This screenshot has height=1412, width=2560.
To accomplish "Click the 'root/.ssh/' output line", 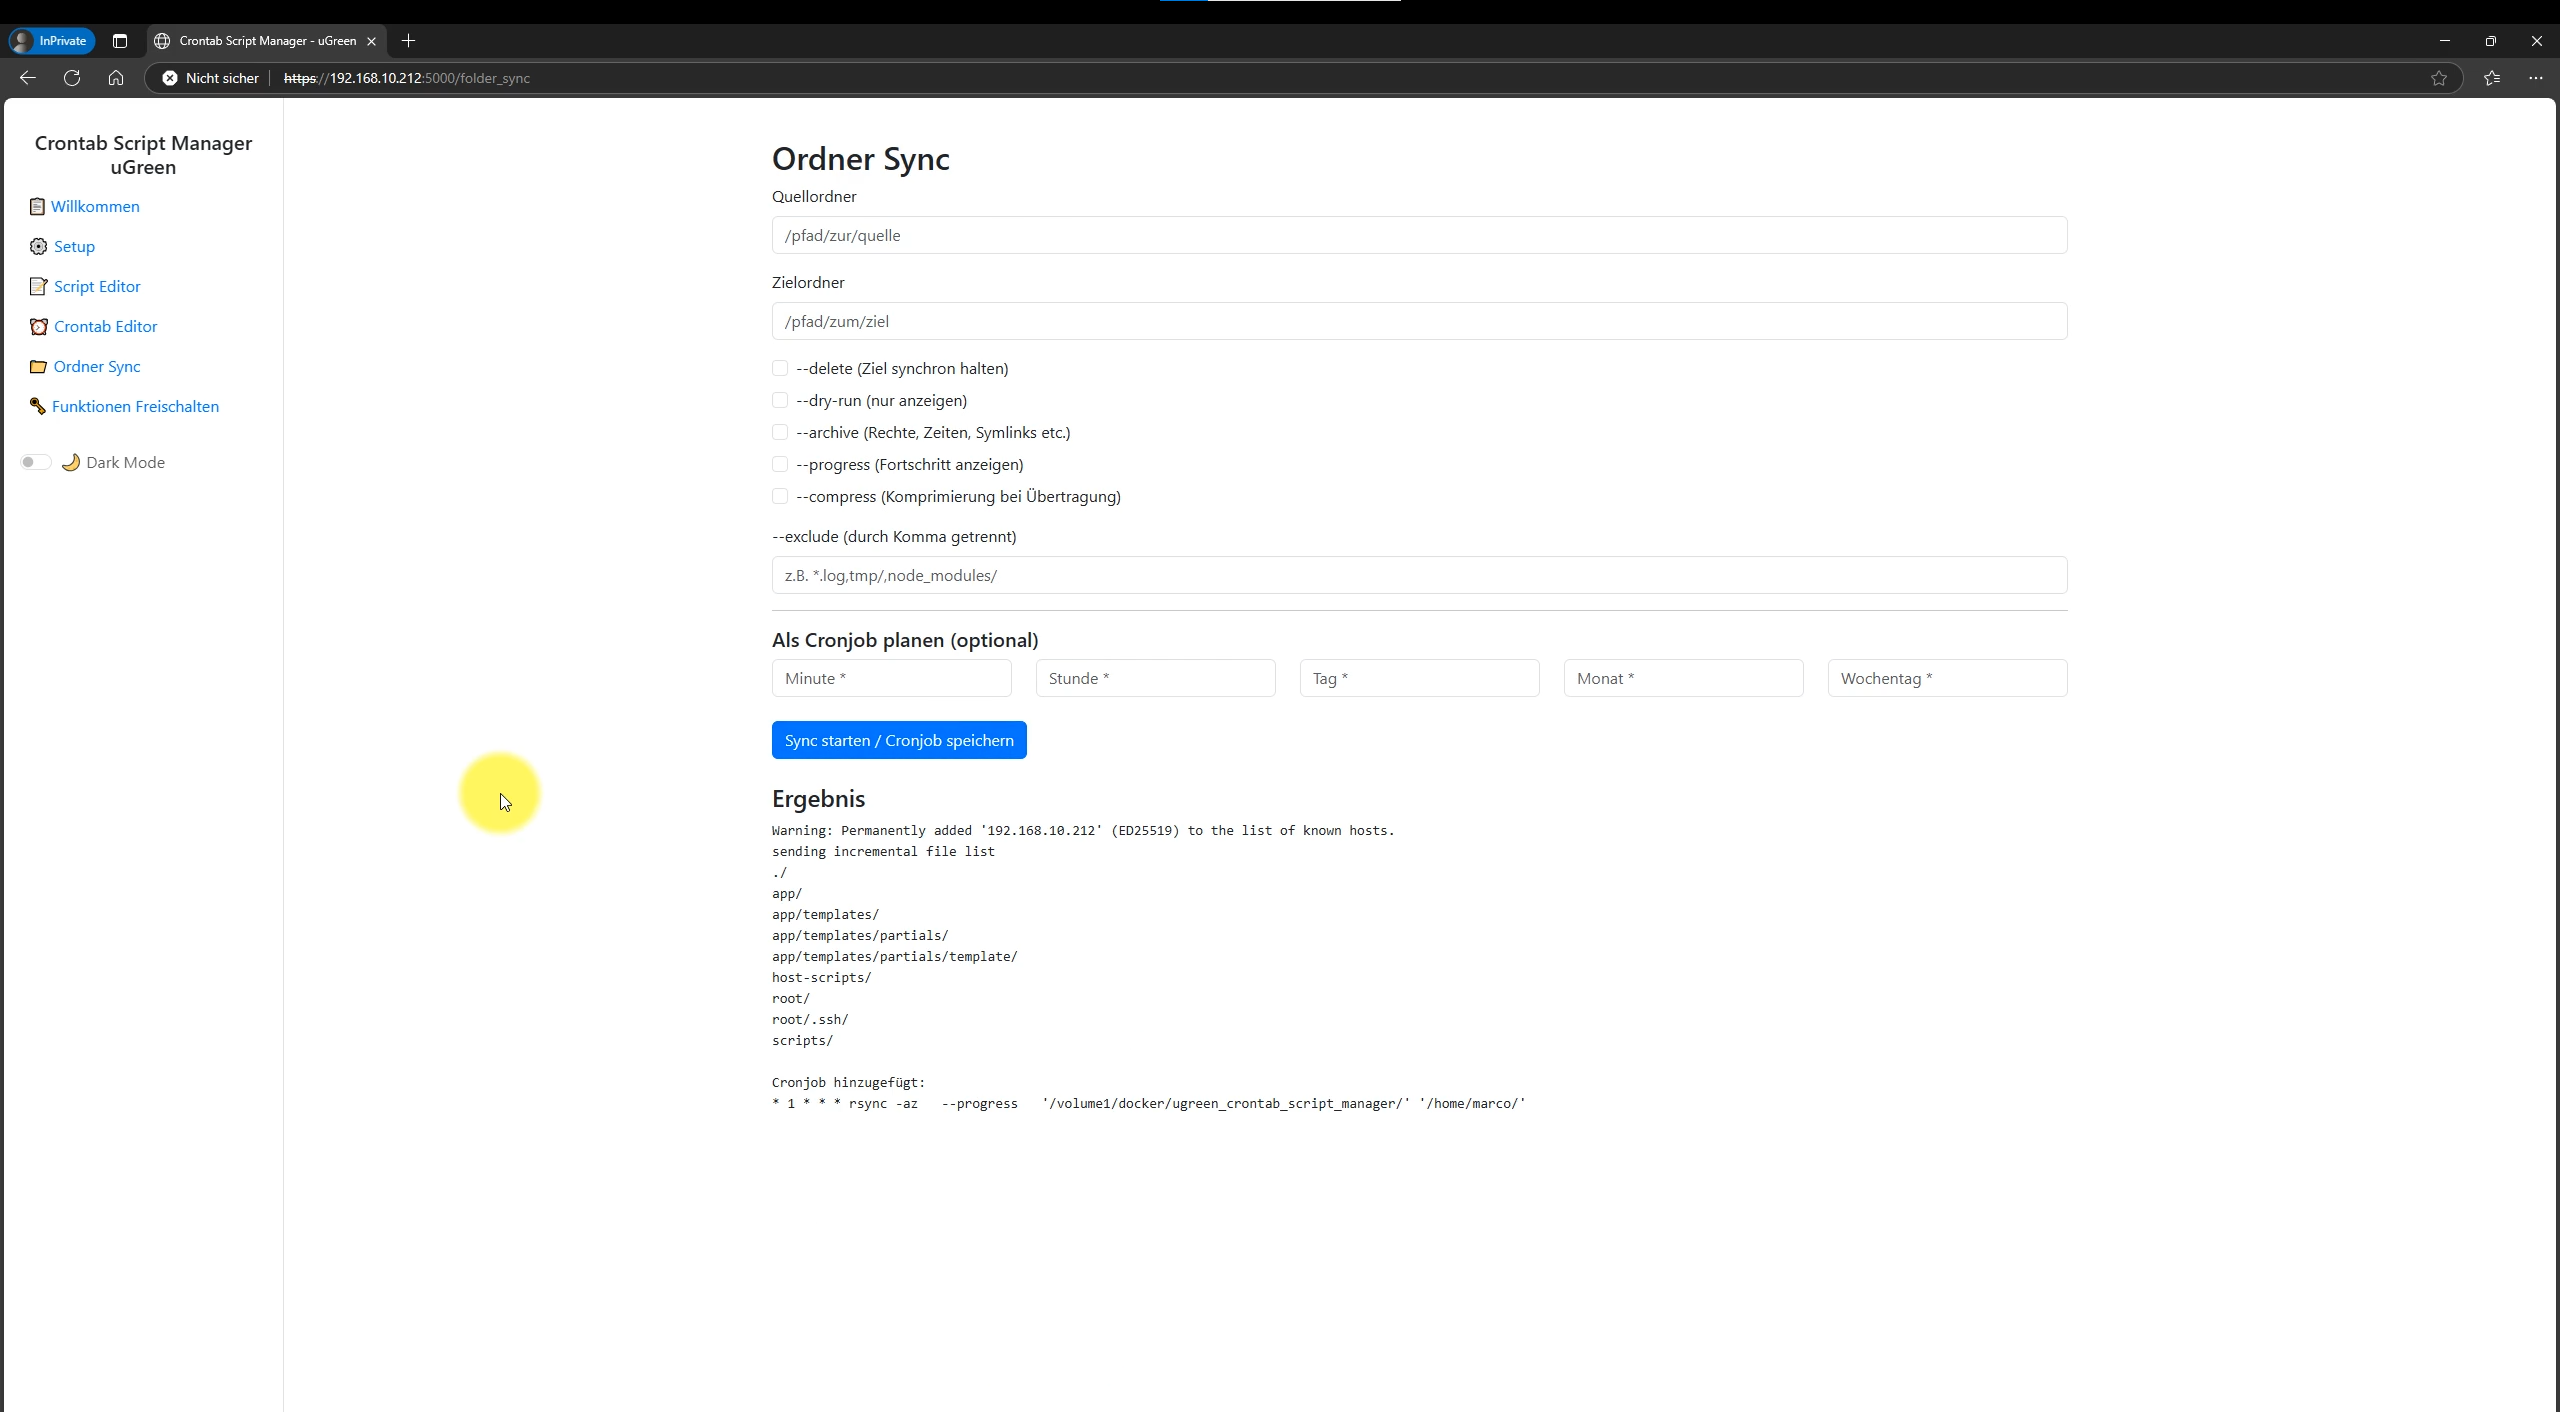I will (x=810, y=1019).
